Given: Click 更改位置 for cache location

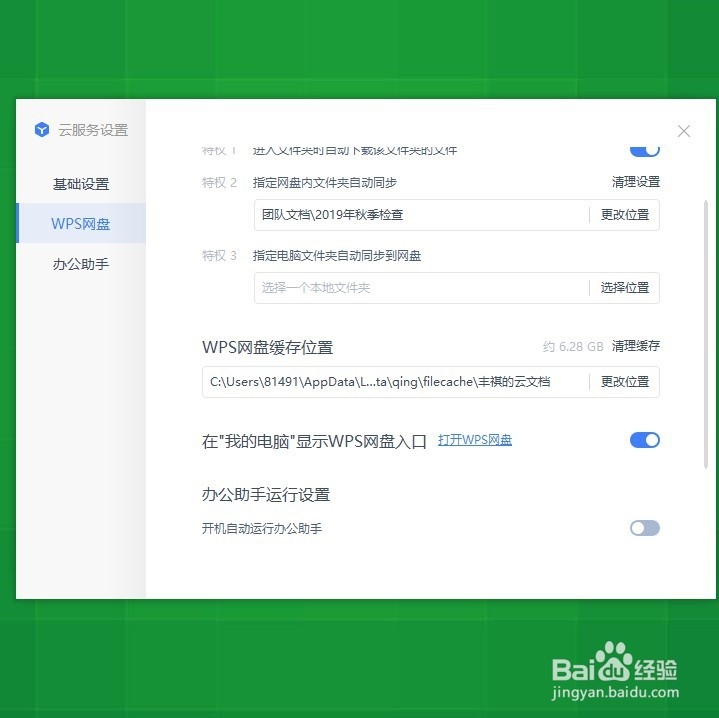Looking at the screenshot, I should click(625, 381).
